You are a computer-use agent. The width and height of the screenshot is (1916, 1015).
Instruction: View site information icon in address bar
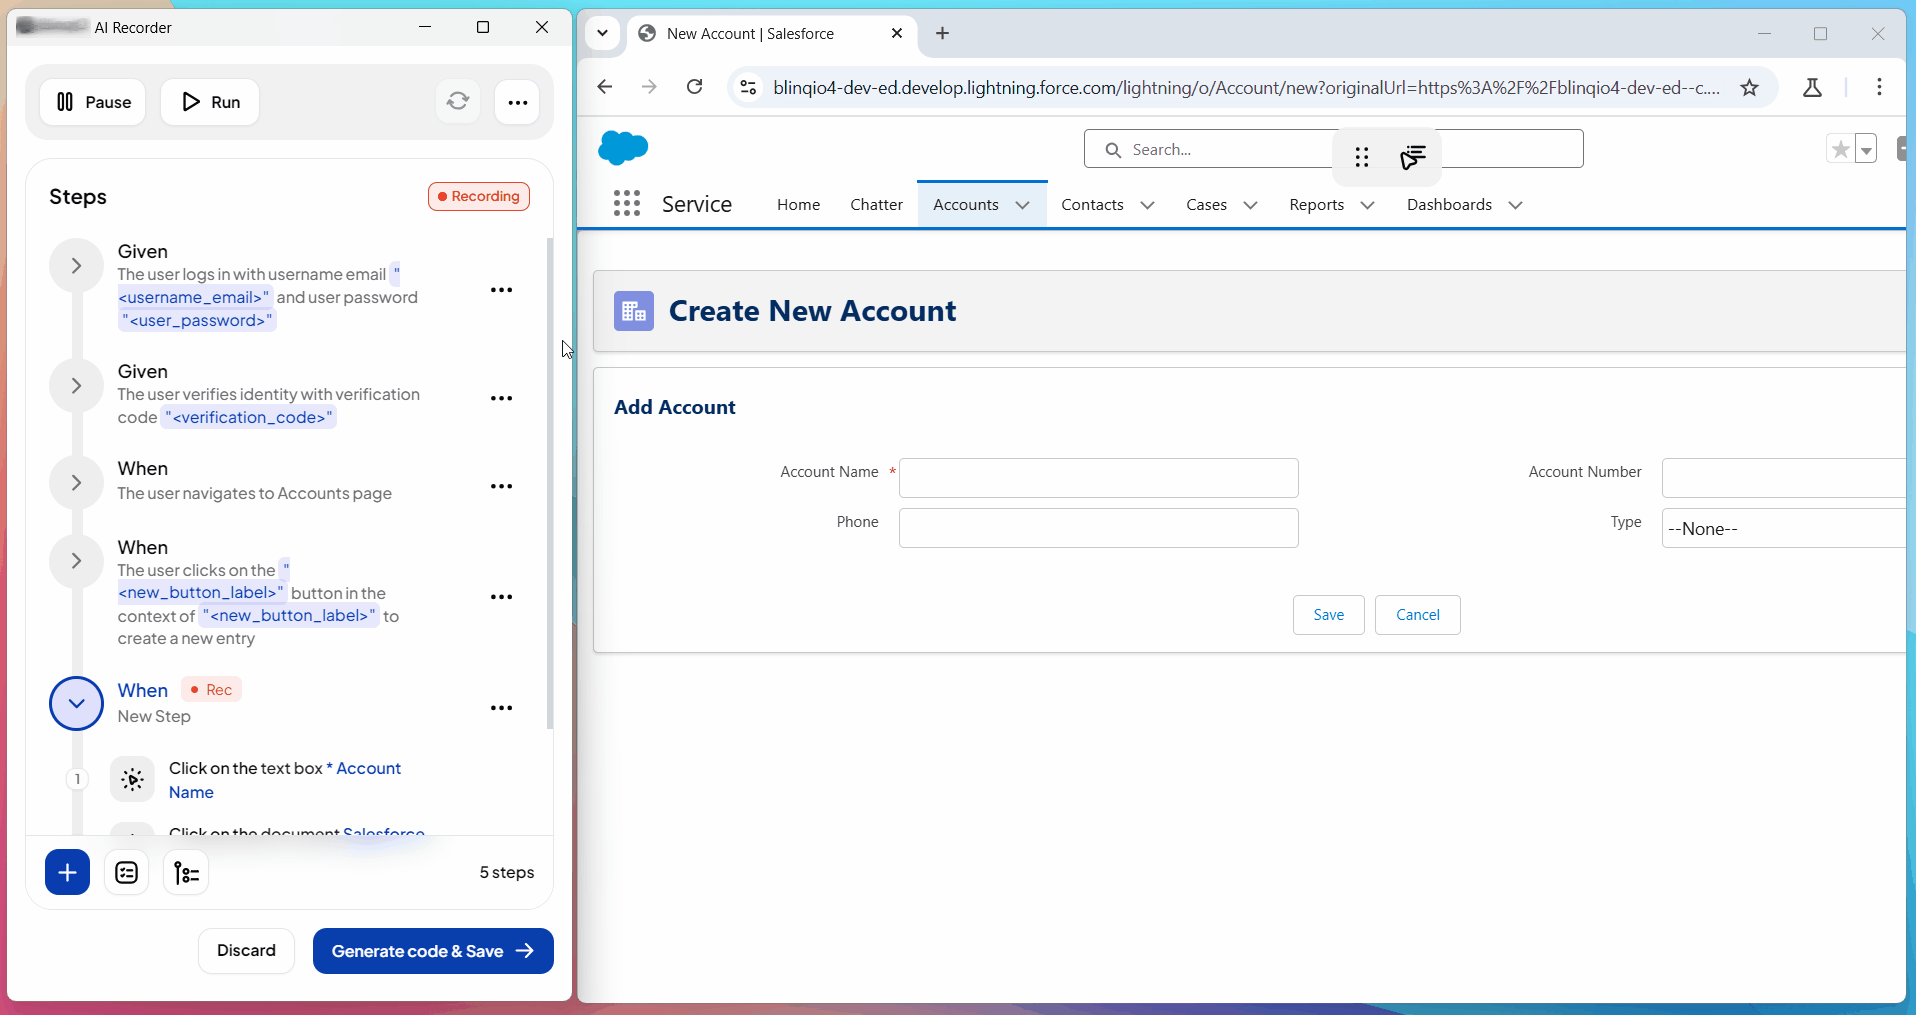pyautogui.click(x=748, y=88)
